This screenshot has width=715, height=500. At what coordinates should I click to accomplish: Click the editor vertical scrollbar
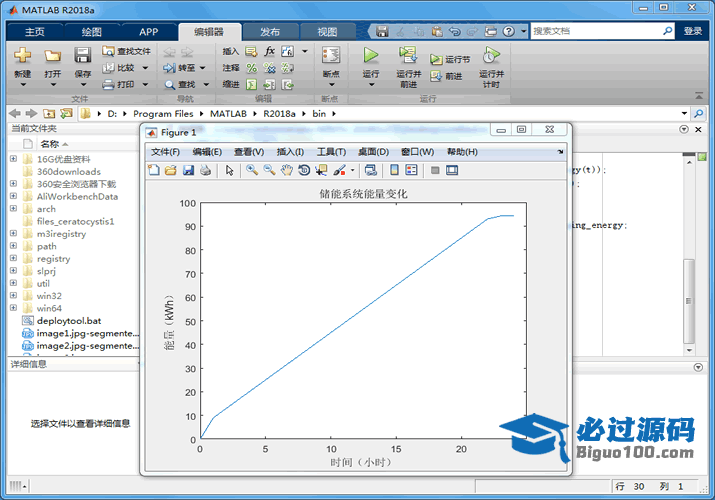[x=687, y=300]
